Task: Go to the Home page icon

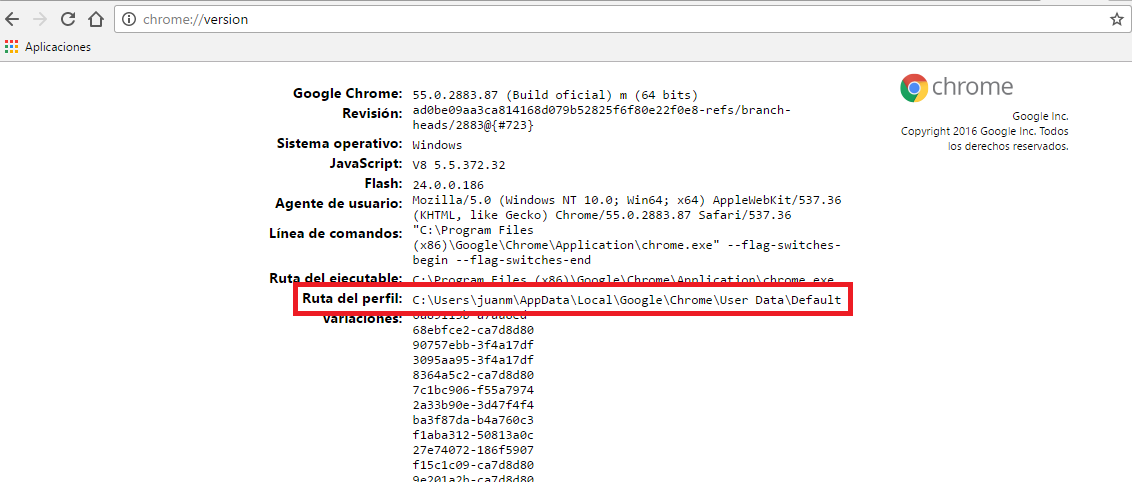Action: (x=95, y=19)
